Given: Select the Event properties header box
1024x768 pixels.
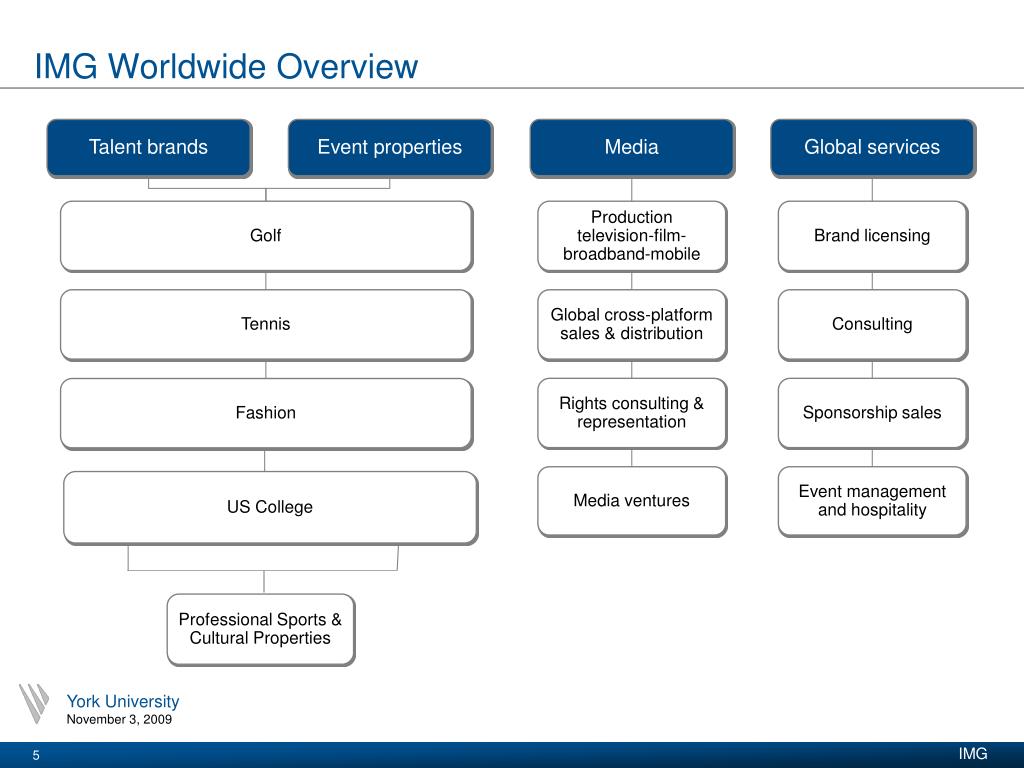Looking at the screenshot, I should coord(390,148).
